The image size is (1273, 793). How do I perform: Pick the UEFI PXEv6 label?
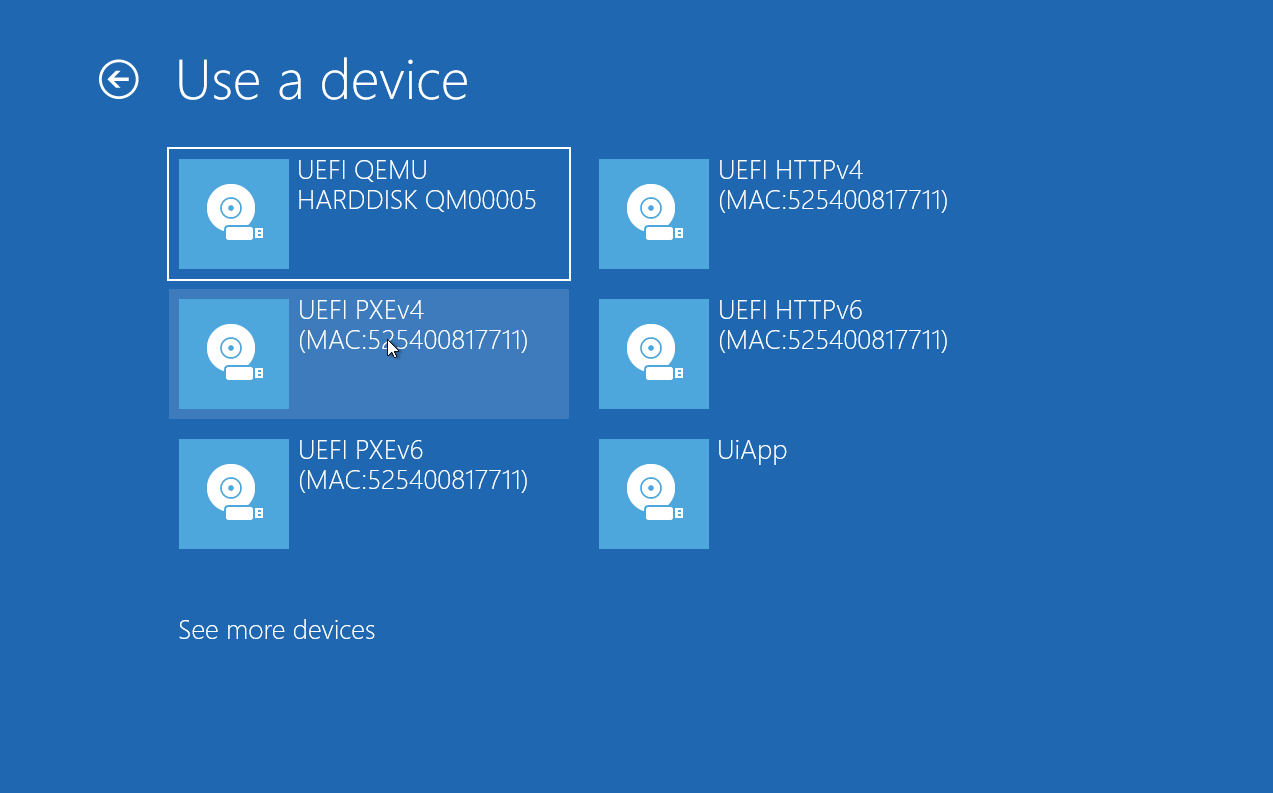(361, 451)
